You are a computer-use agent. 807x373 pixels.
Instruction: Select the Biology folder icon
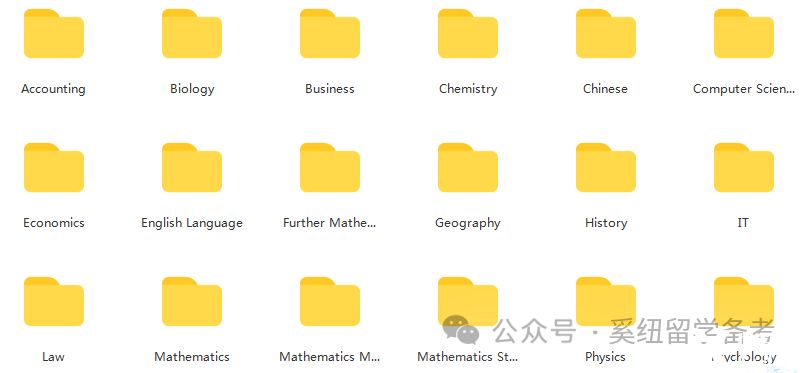pos(192,33)
